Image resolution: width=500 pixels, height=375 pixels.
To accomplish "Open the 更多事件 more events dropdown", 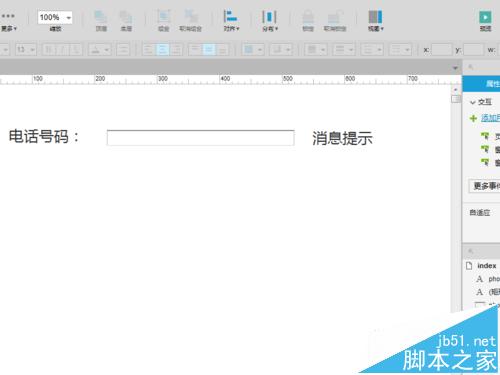I will coord(484,186).
